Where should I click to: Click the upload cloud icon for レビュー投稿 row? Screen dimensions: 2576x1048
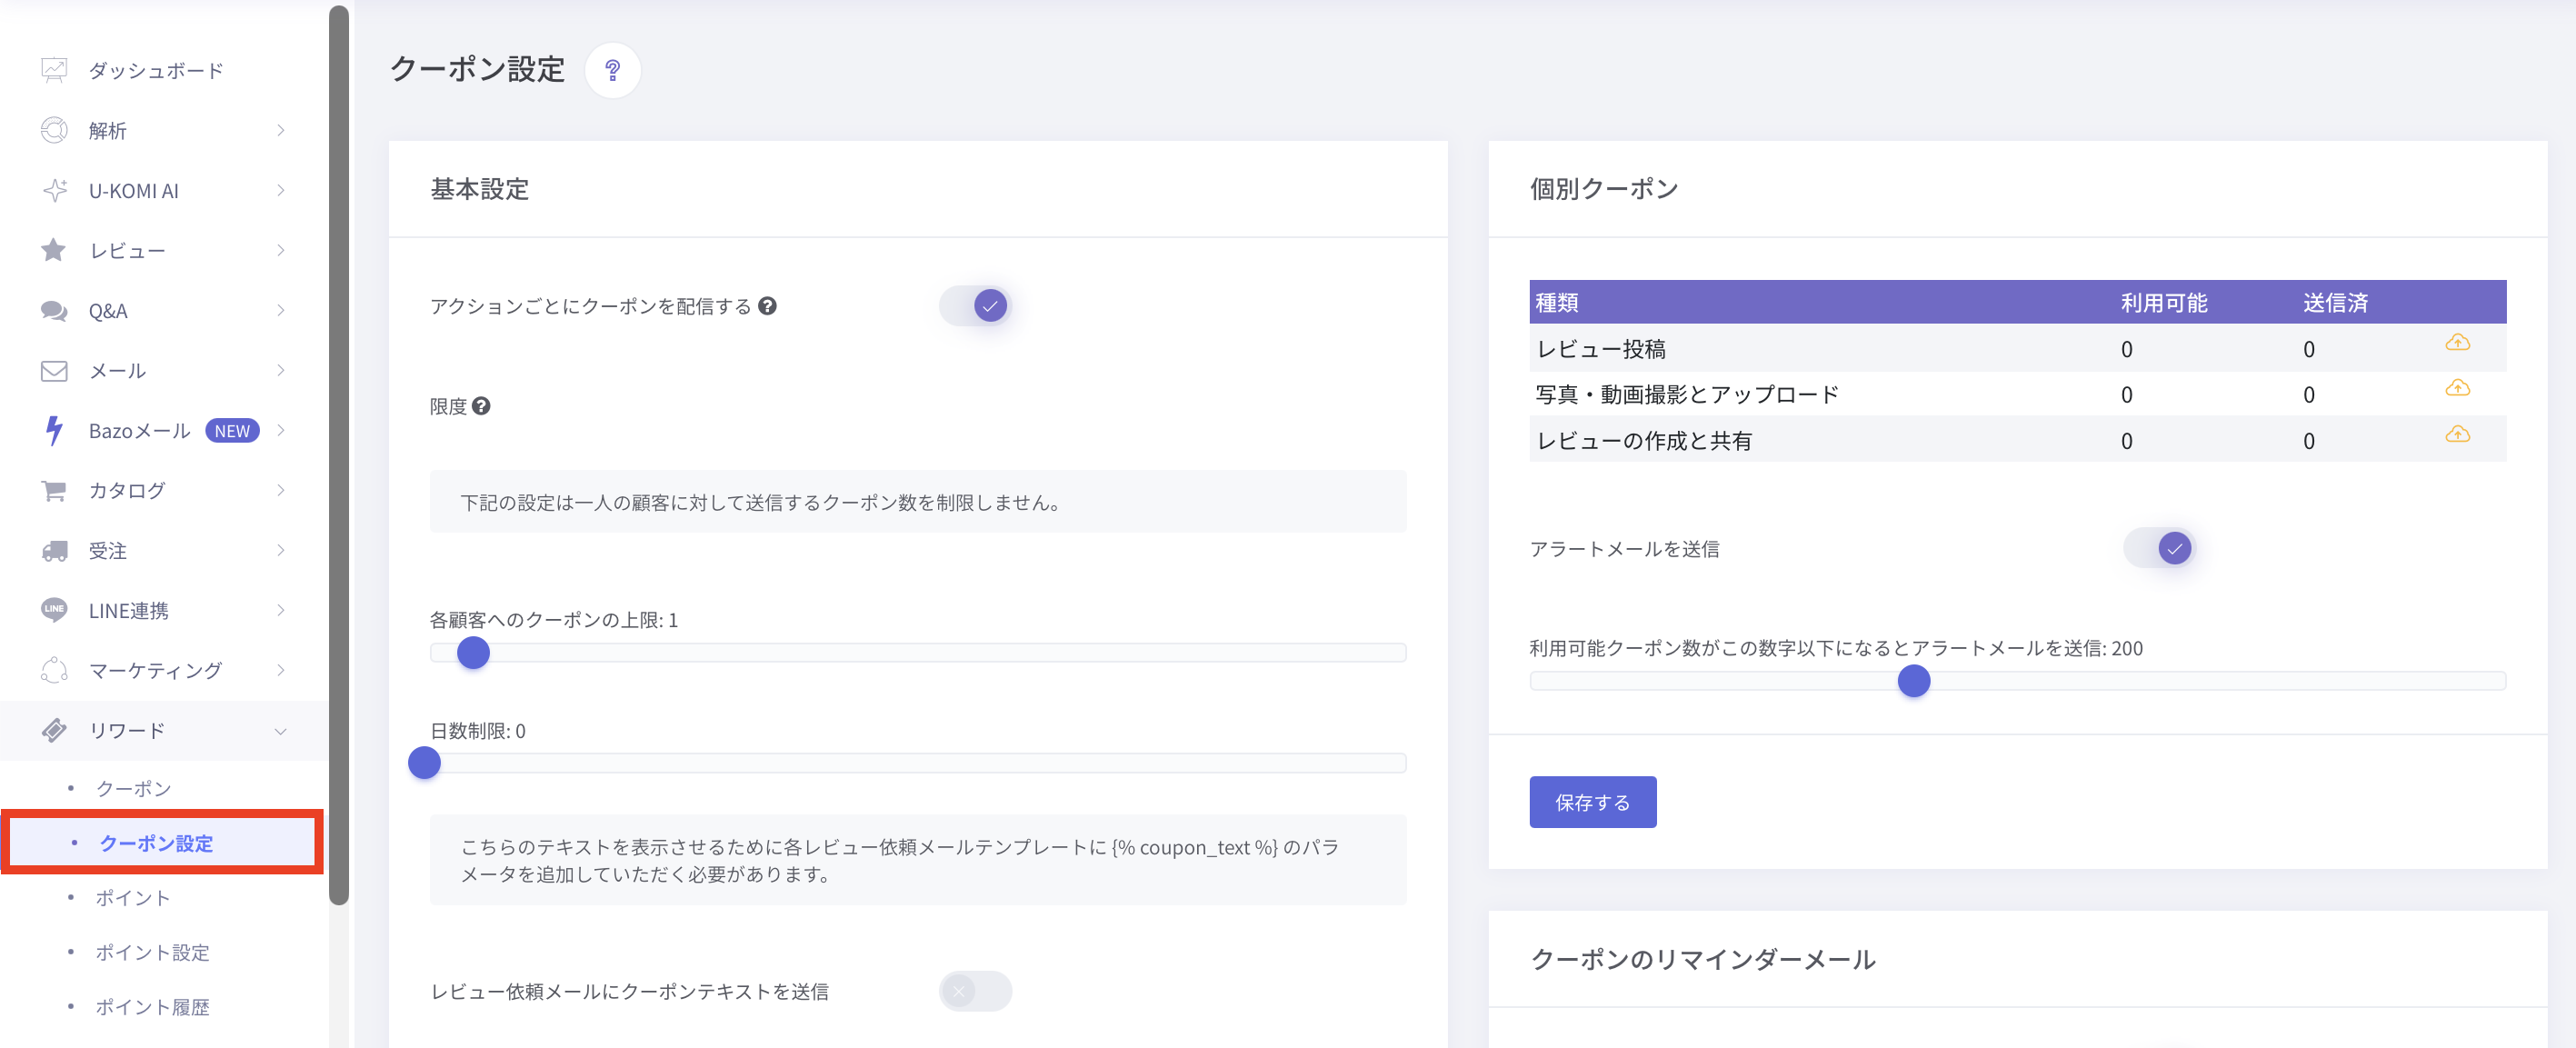coord(2456,343)
